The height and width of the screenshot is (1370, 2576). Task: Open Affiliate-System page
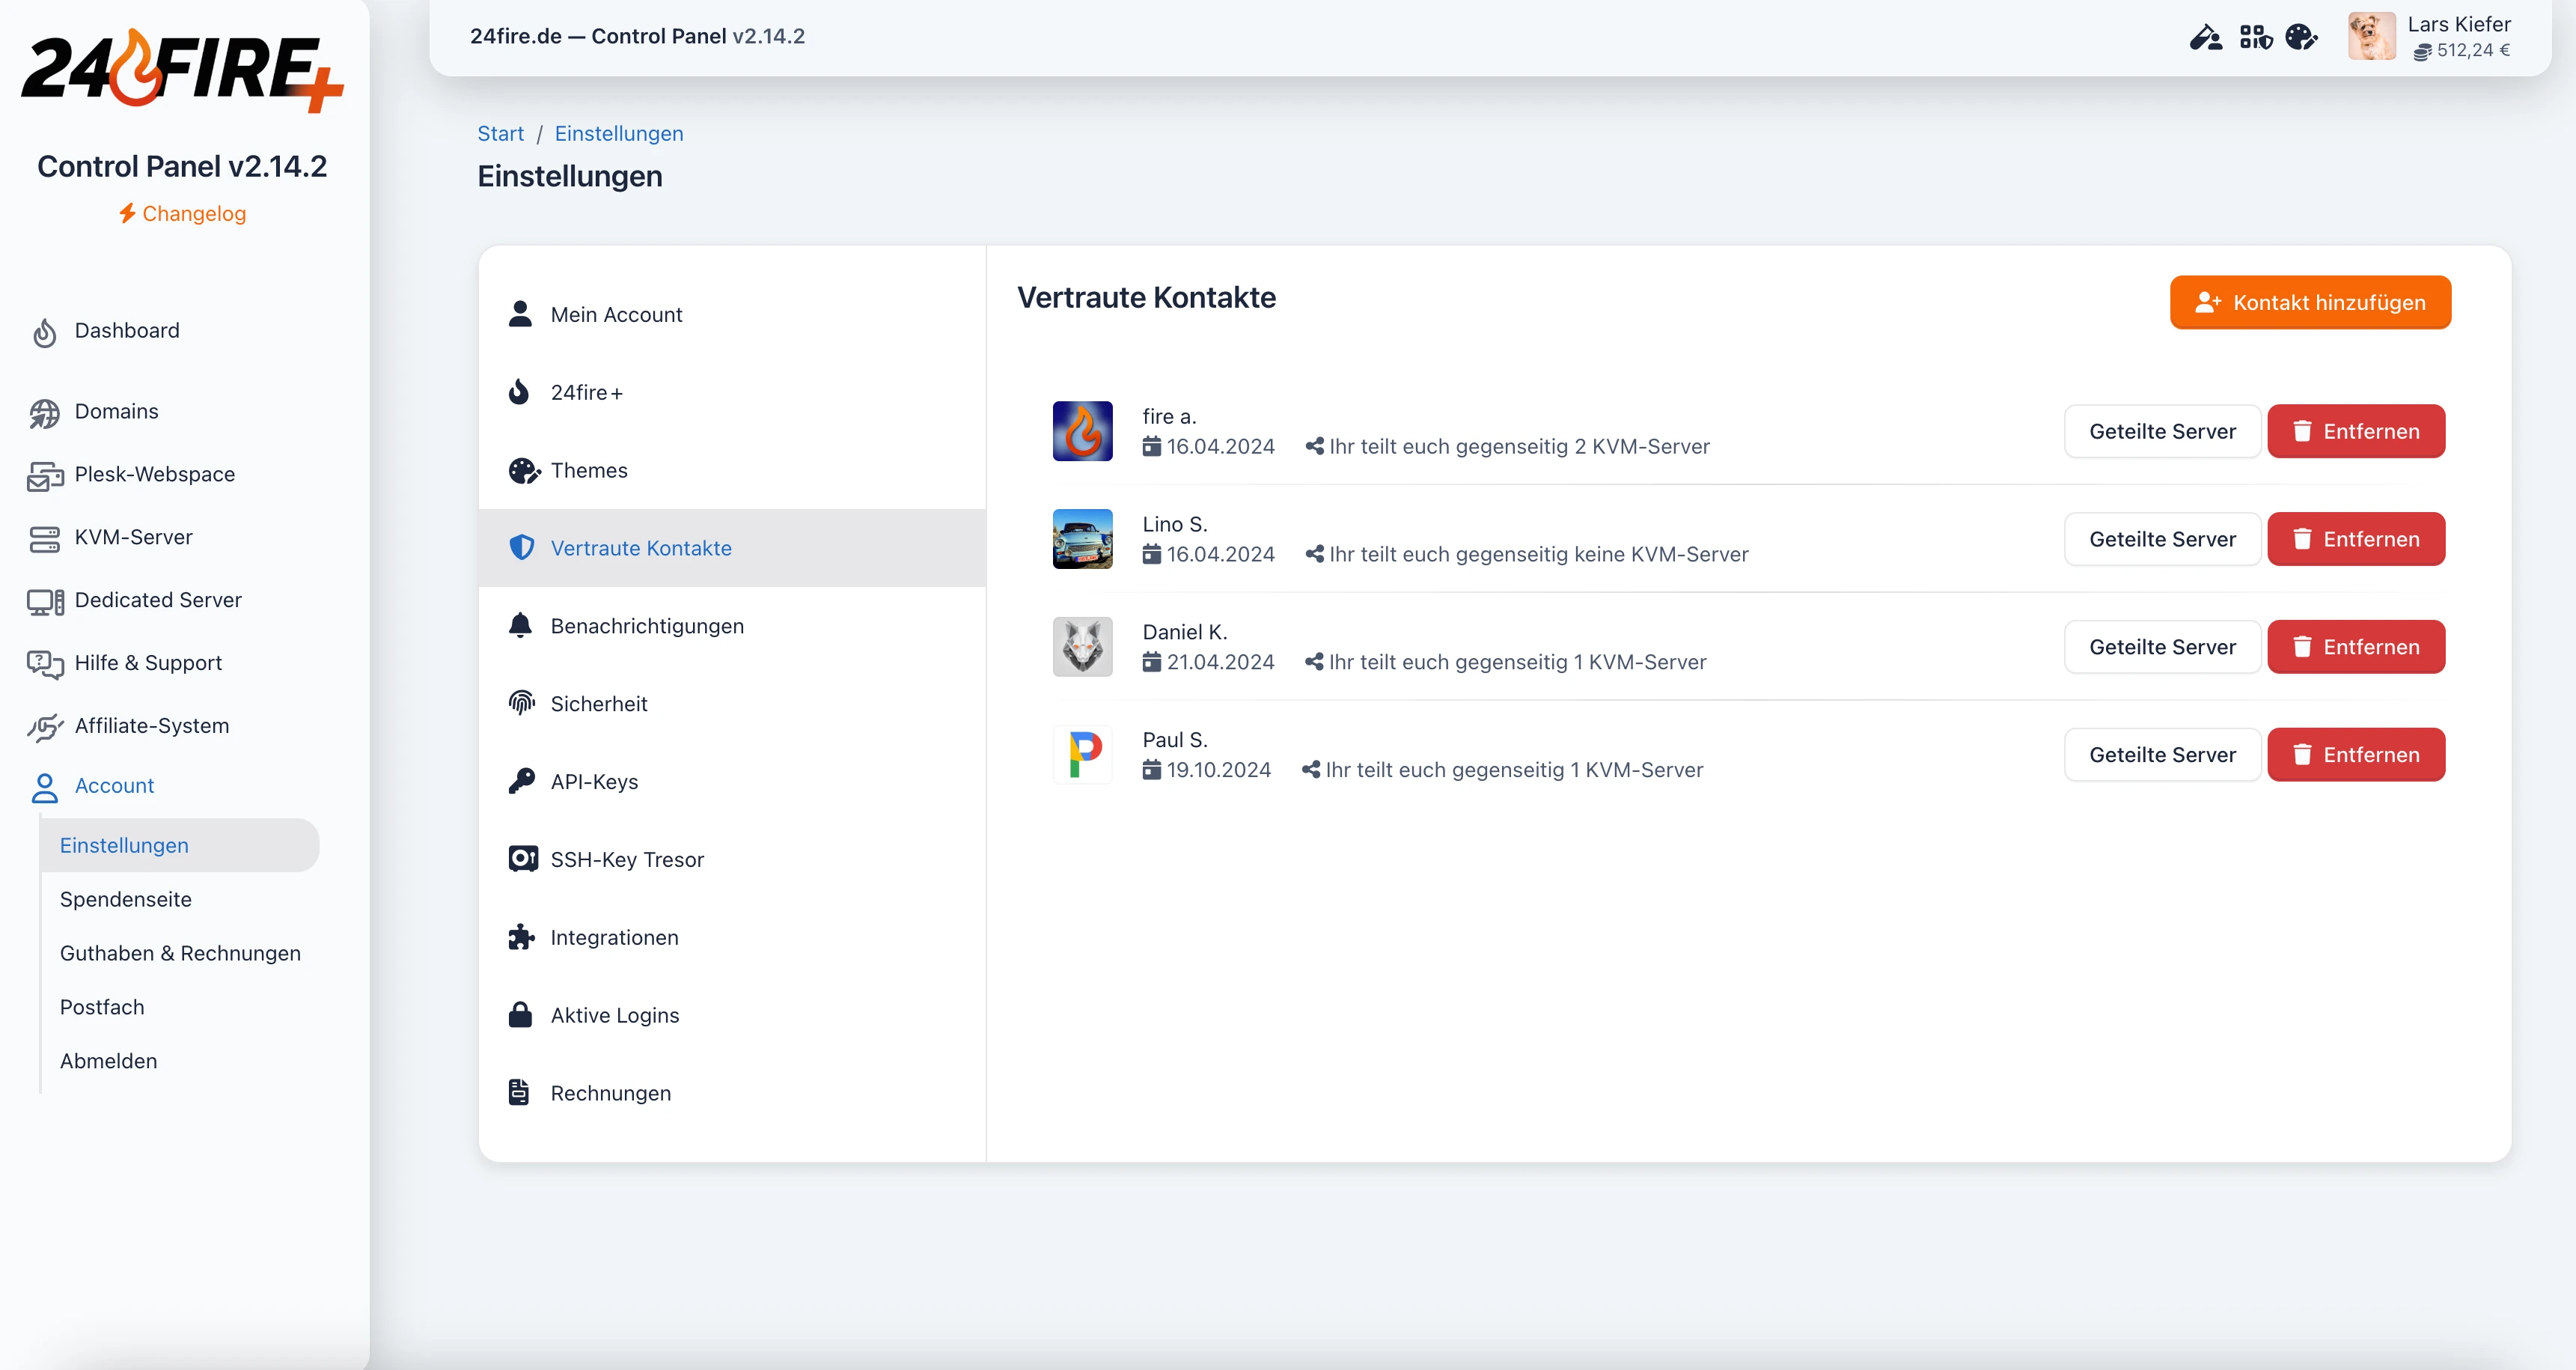click(x=152, y=726)
